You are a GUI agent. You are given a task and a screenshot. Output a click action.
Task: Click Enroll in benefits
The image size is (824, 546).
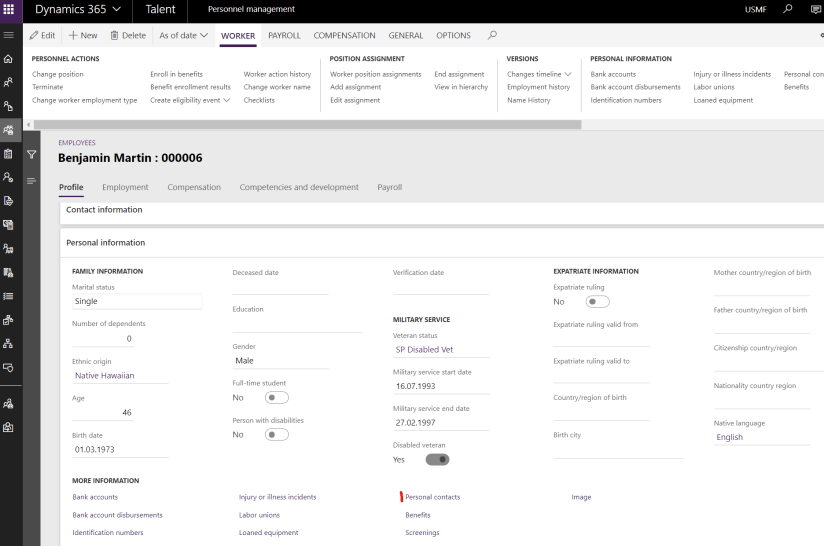pyautogui.click(x=176, y=74)
